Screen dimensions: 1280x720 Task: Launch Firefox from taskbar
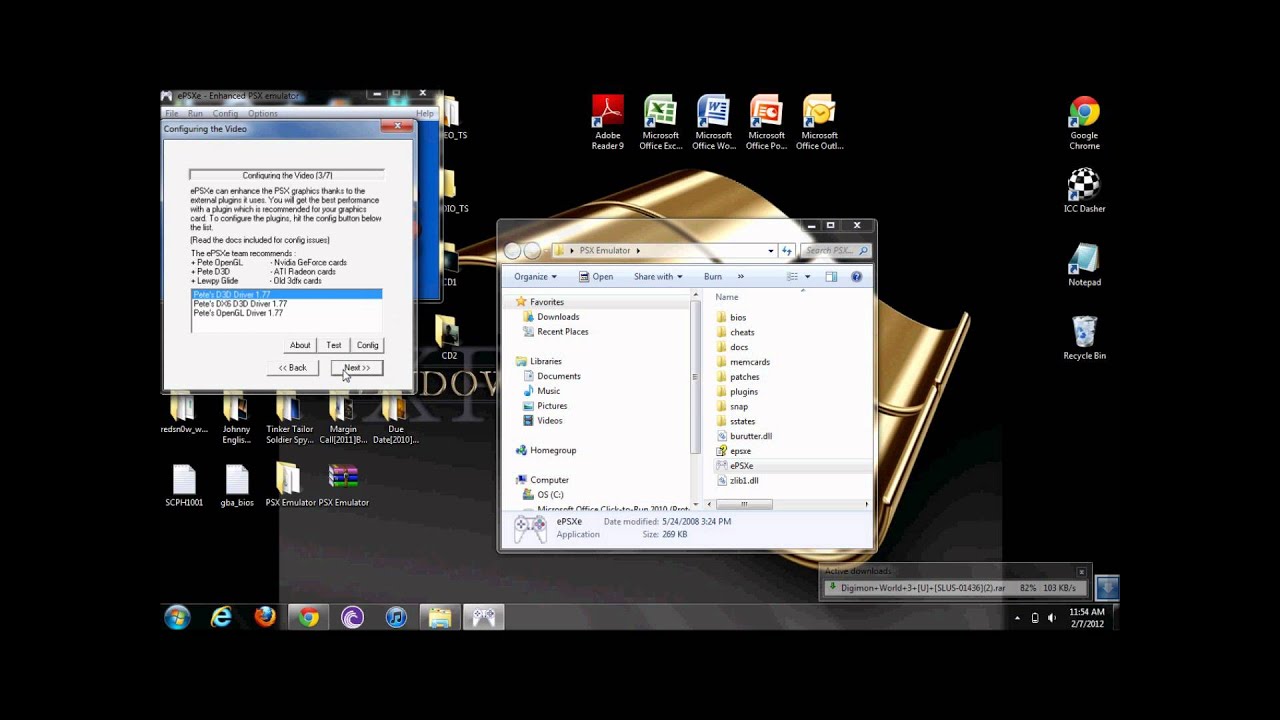265,617
